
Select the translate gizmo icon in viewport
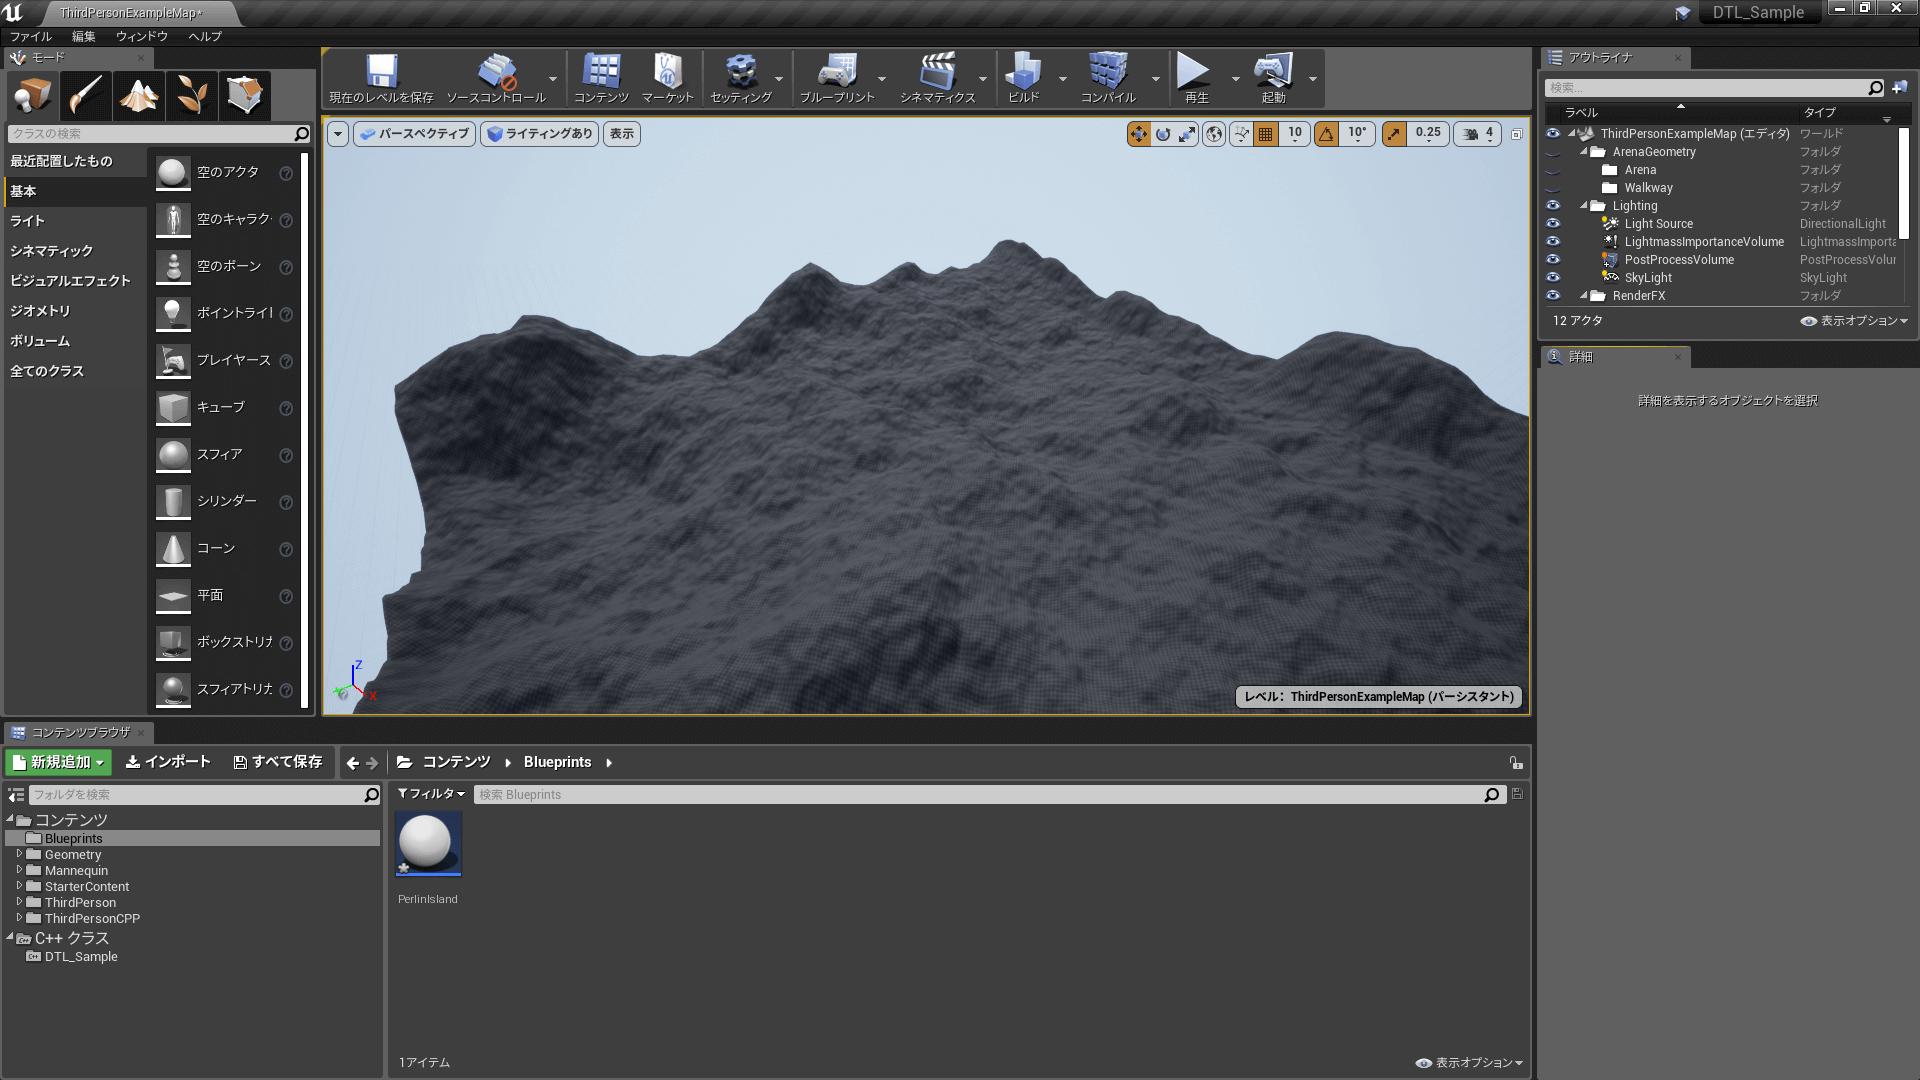click(1138, 134)
